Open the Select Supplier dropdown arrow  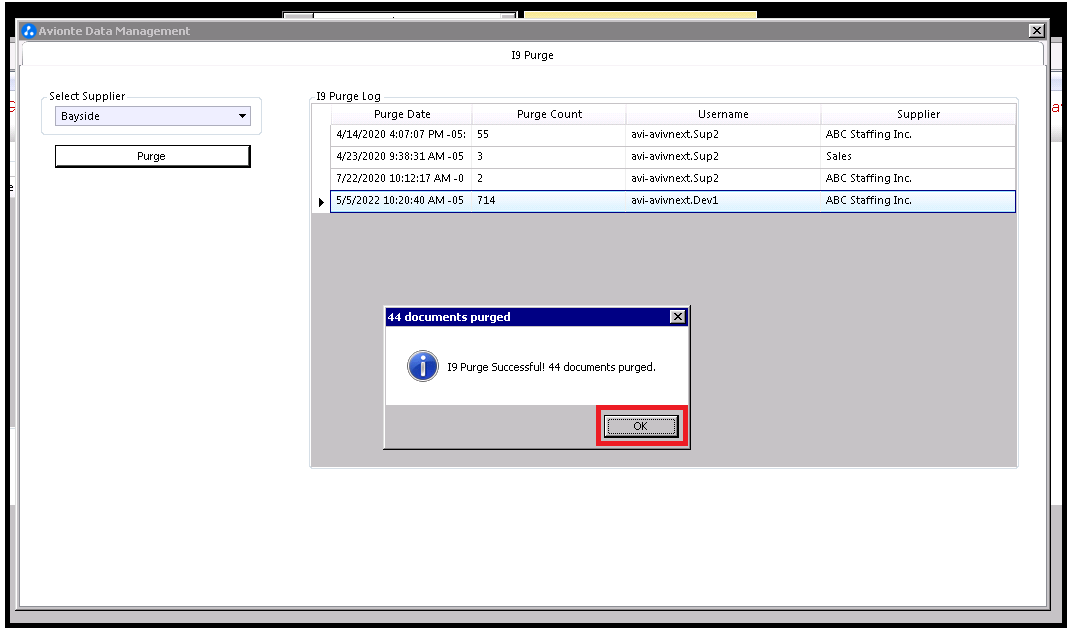[x=242, y=116]
